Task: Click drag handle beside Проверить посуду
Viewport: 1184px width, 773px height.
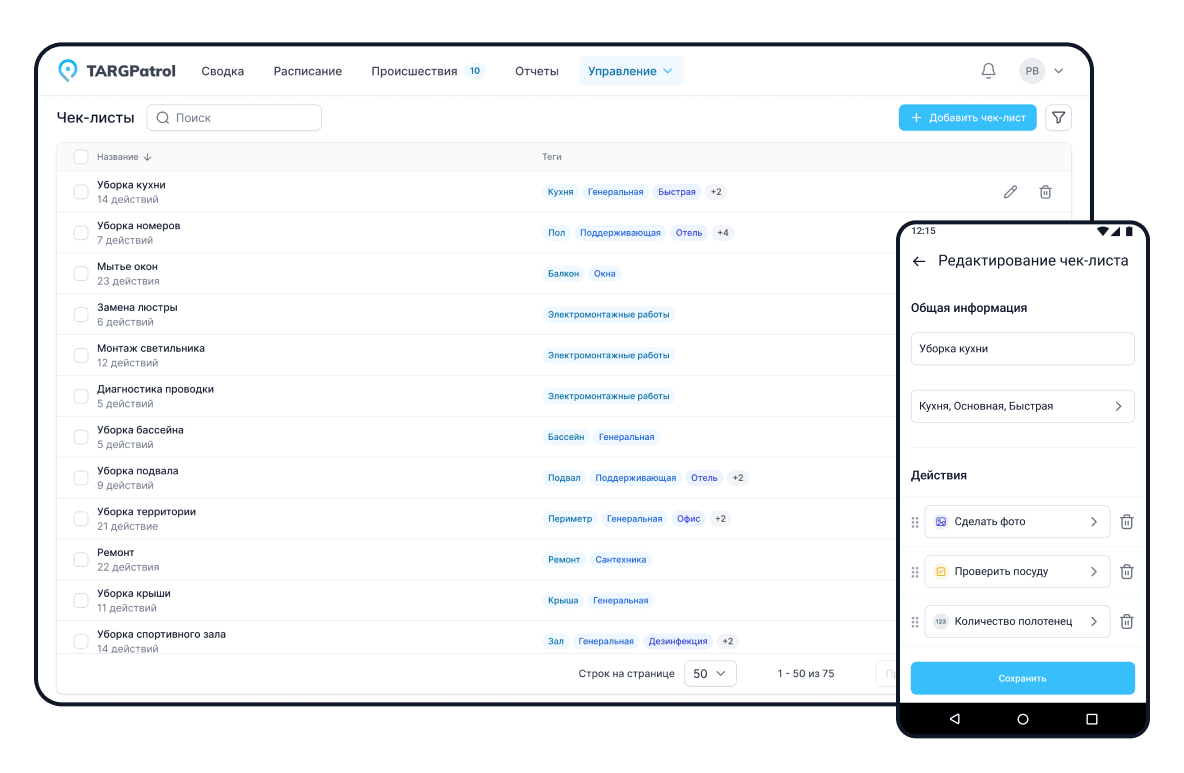Action: 915,572
